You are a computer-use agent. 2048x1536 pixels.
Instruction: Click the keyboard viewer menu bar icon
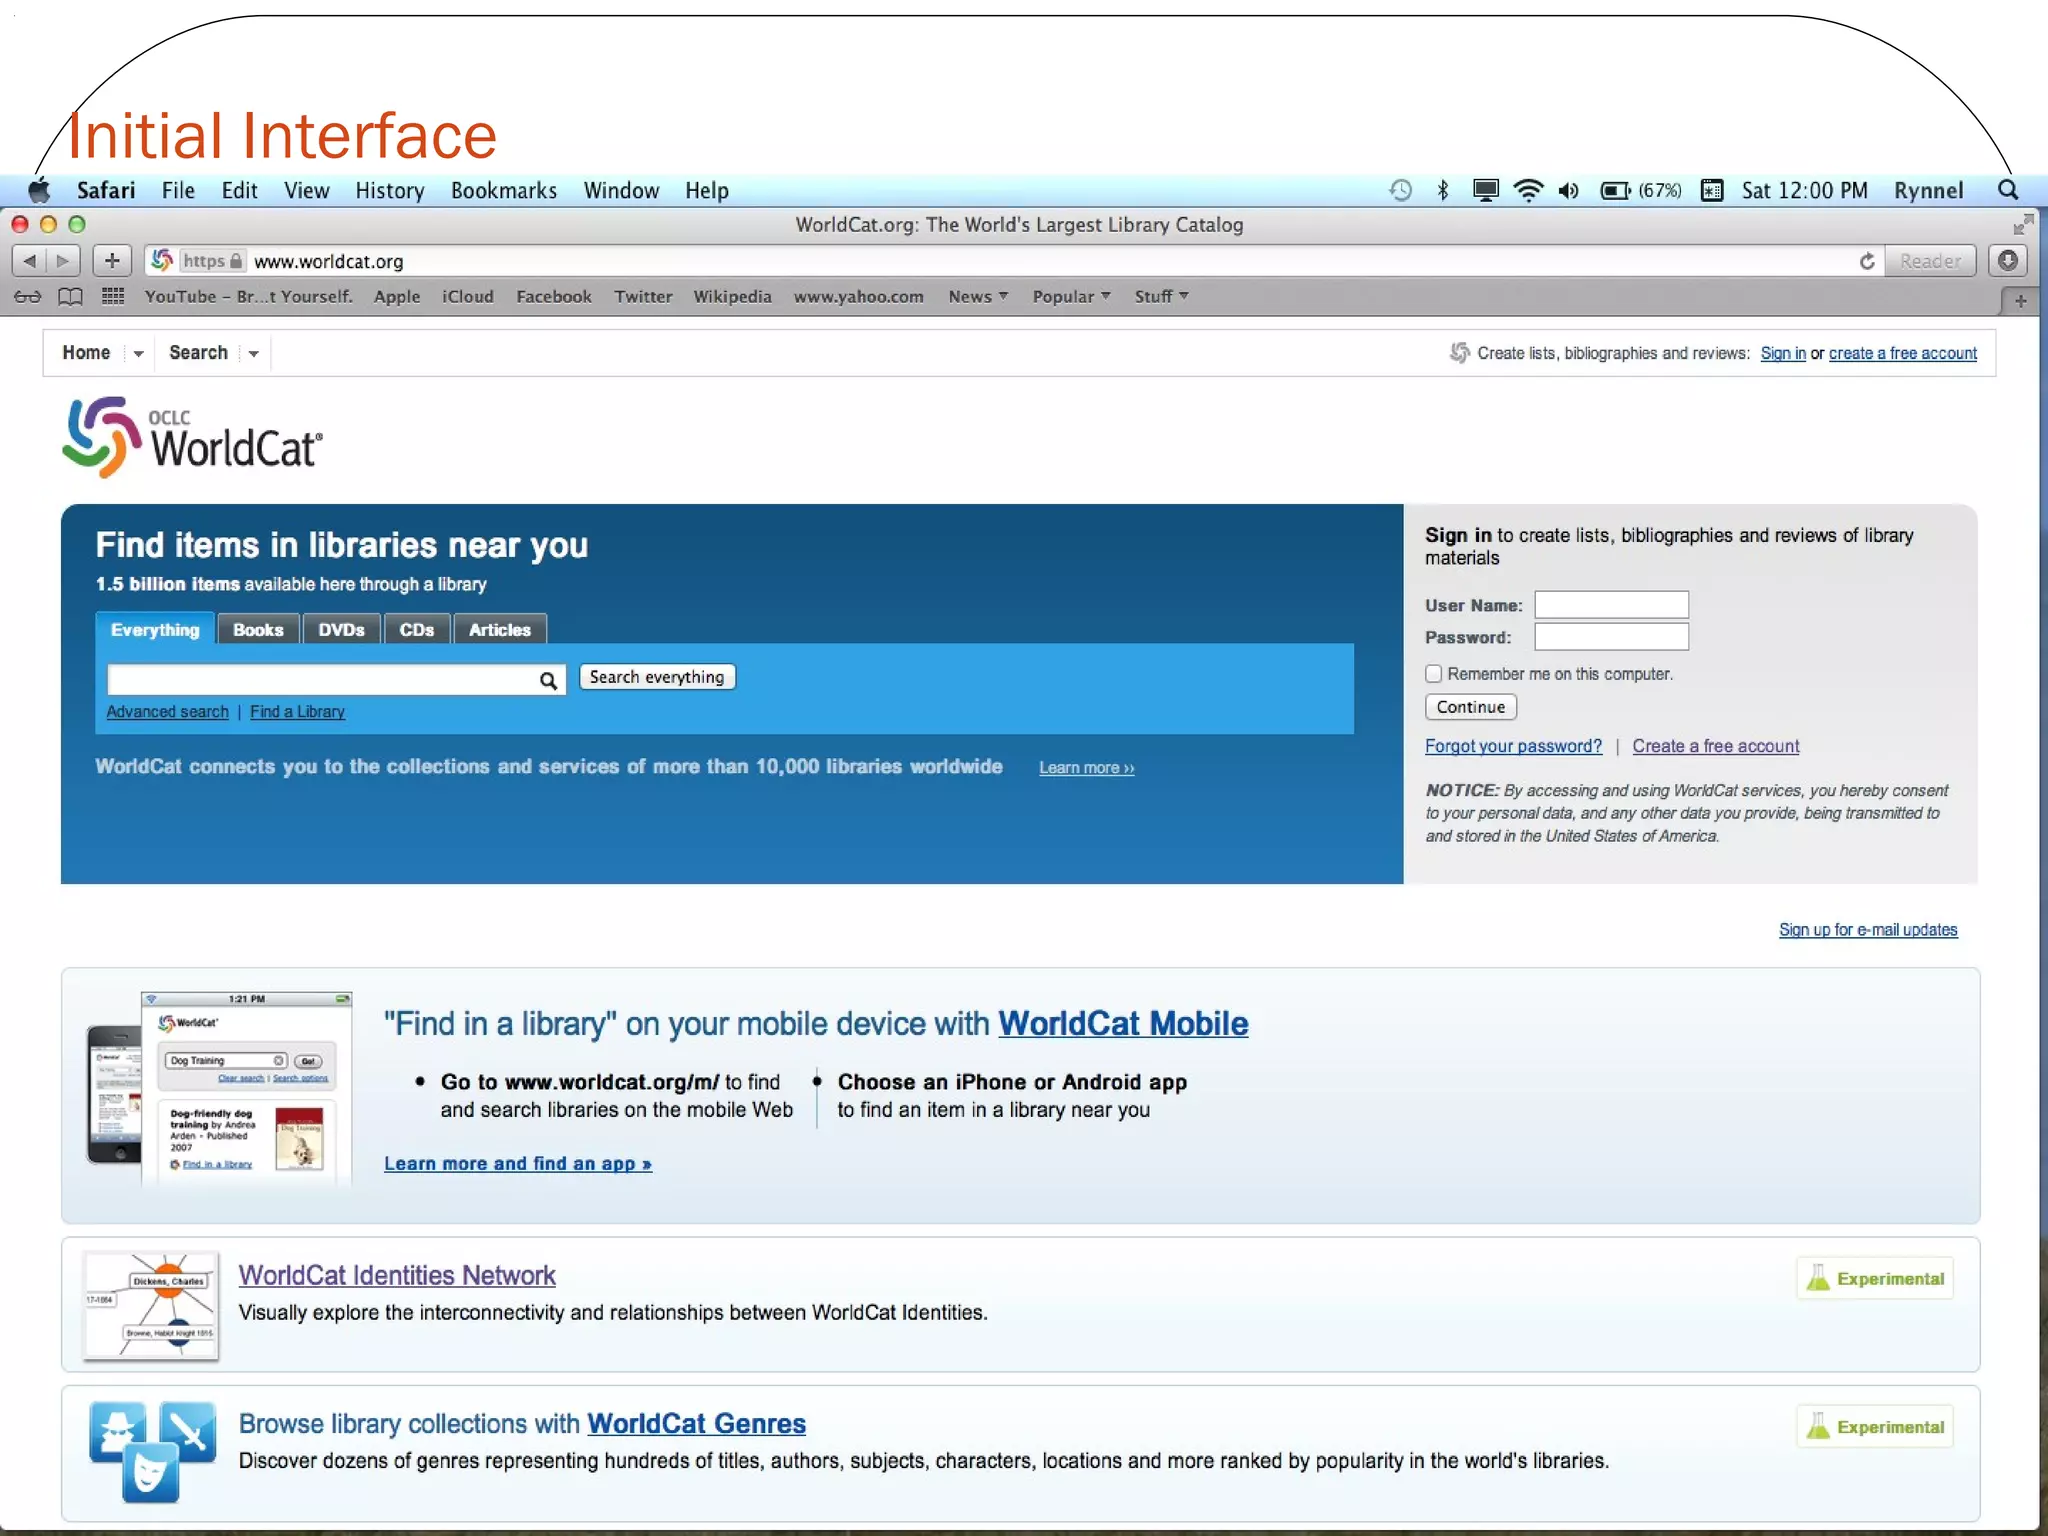pos(1712,190)
